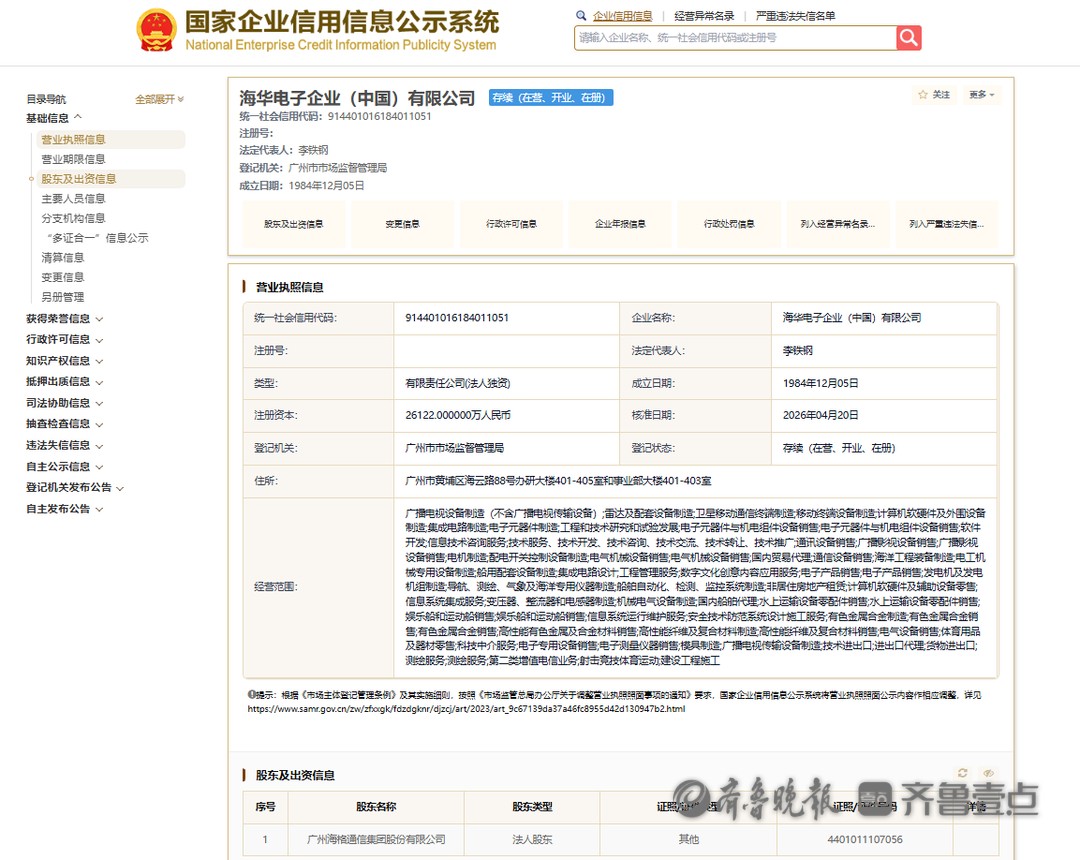The width and height of the screenshot is (1080, 860).
Task: Expand the 违法失信信息 section
Action: click(65, 445)
